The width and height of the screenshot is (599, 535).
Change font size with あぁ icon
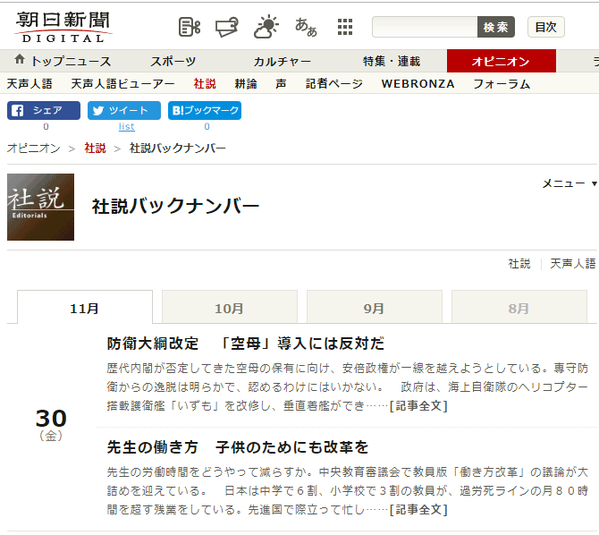coord(306,27)
